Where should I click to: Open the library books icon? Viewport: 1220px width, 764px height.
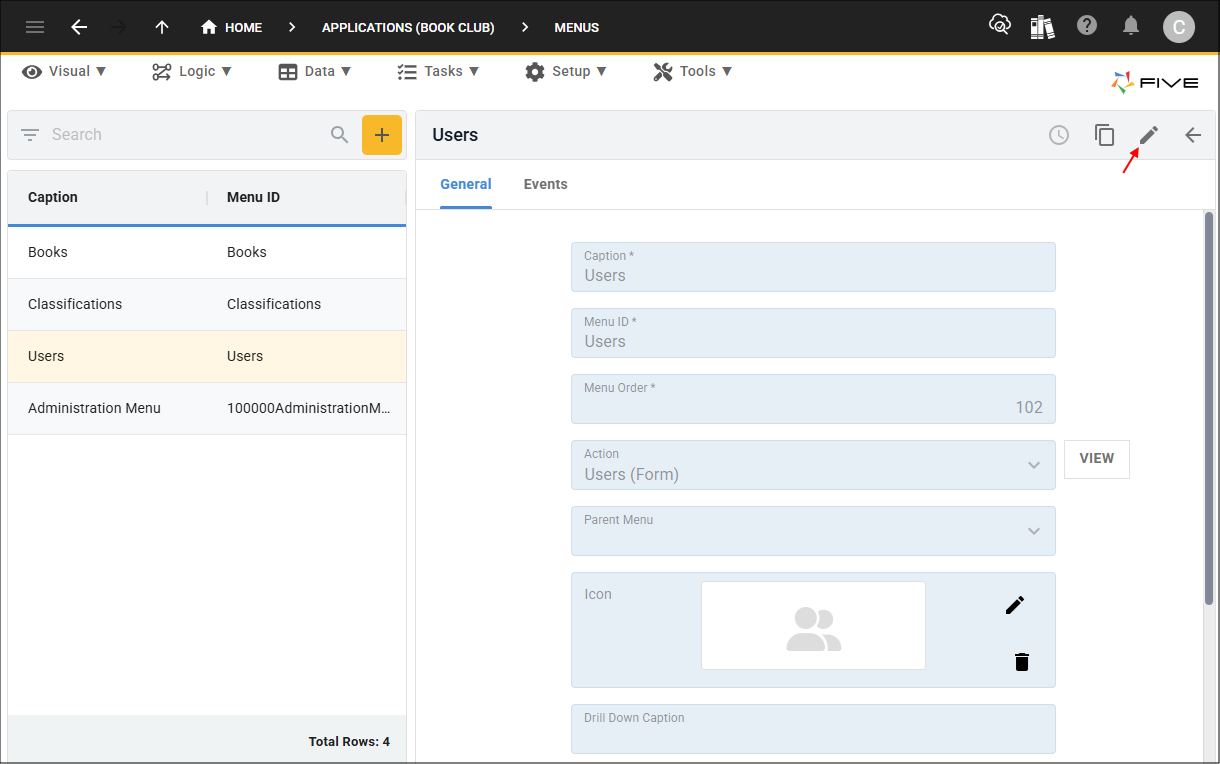click(x=1043, y=26)
